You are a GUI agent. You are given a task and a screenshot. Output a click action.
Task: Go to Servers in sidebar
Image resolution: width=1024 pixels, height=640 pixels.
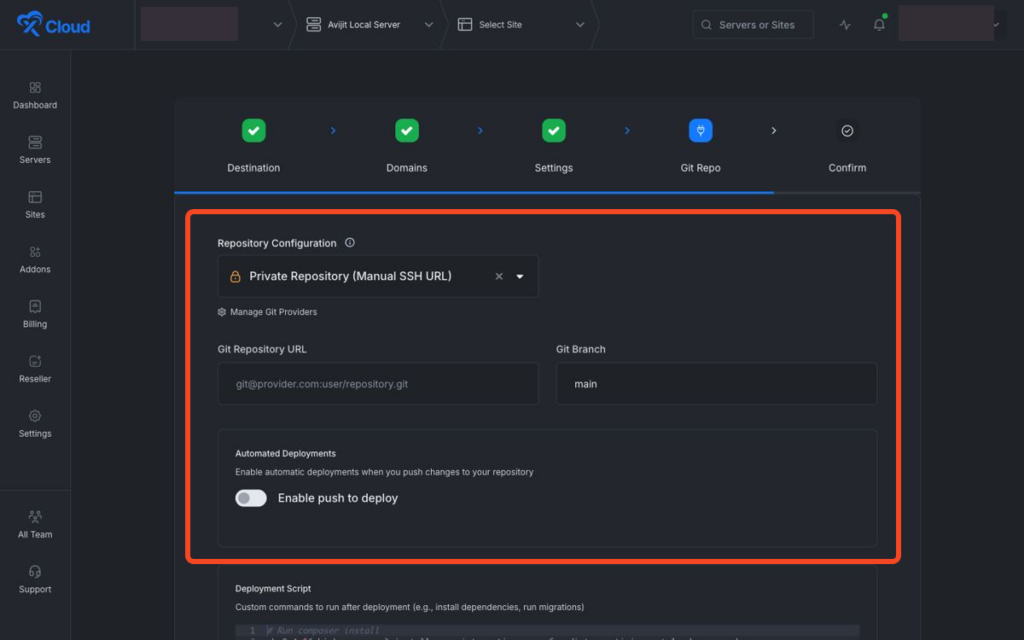pyautogui.click(x=35, y=150)
